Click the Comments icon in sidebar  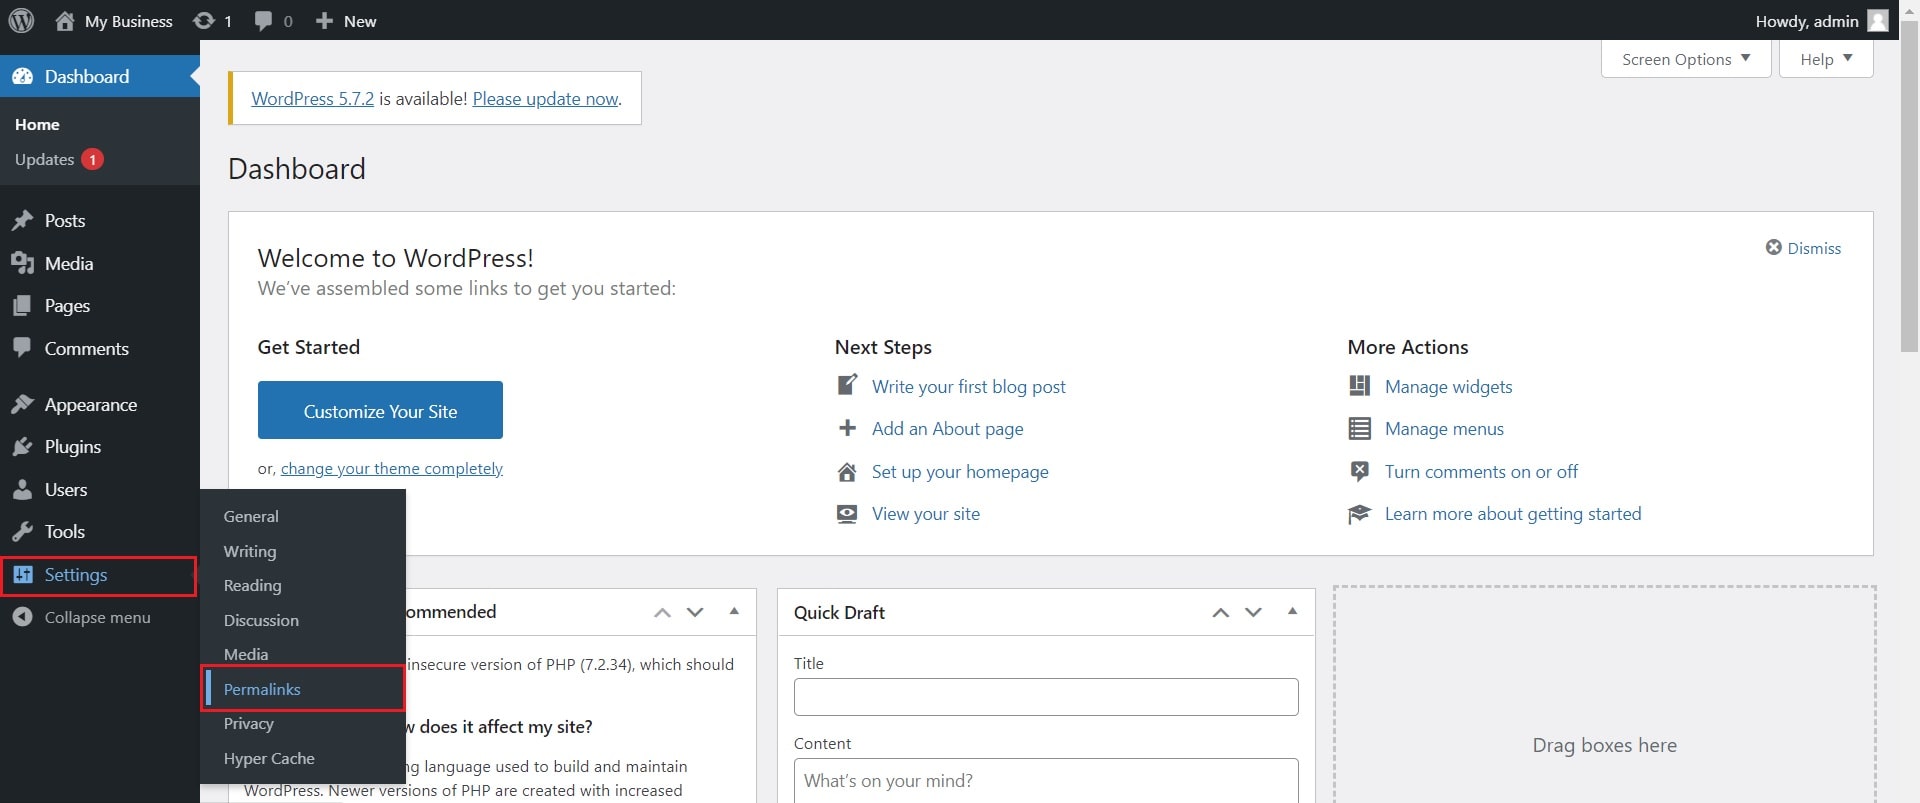pos(22,348)
